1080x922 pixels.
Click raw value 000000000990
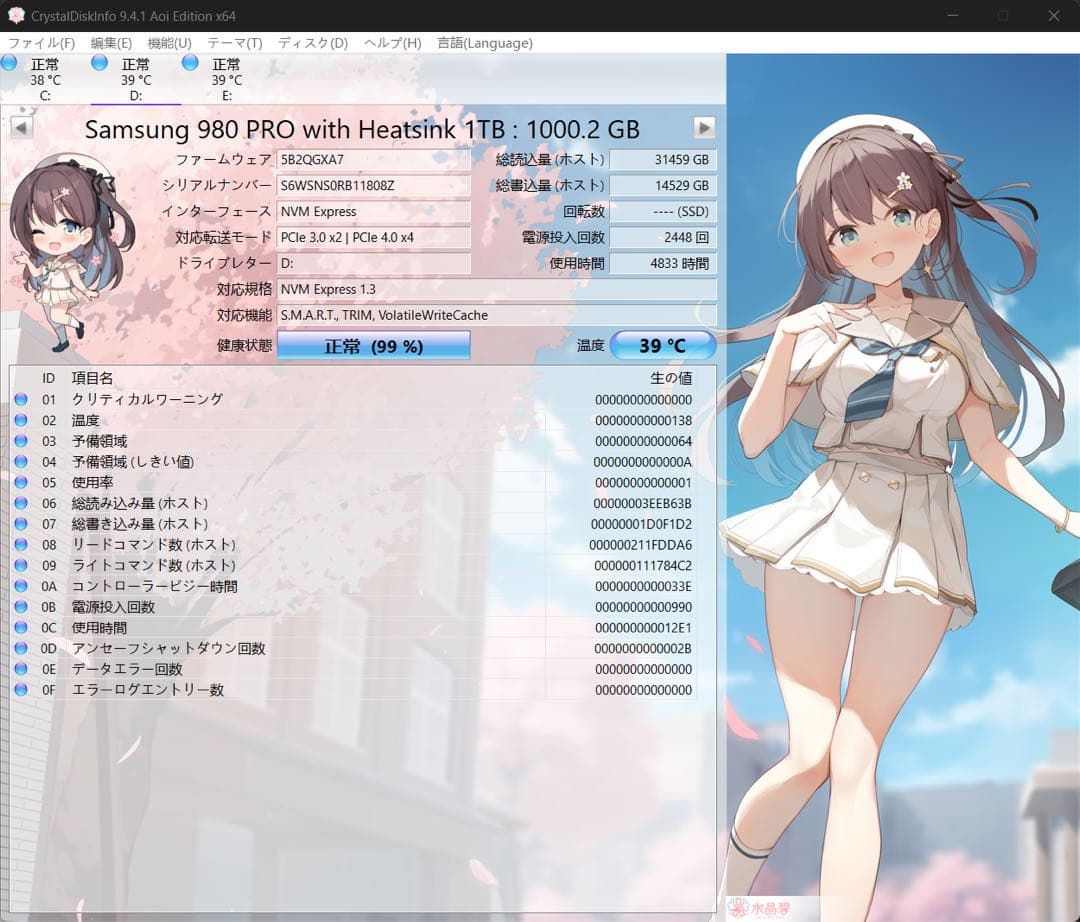point(643,607)
